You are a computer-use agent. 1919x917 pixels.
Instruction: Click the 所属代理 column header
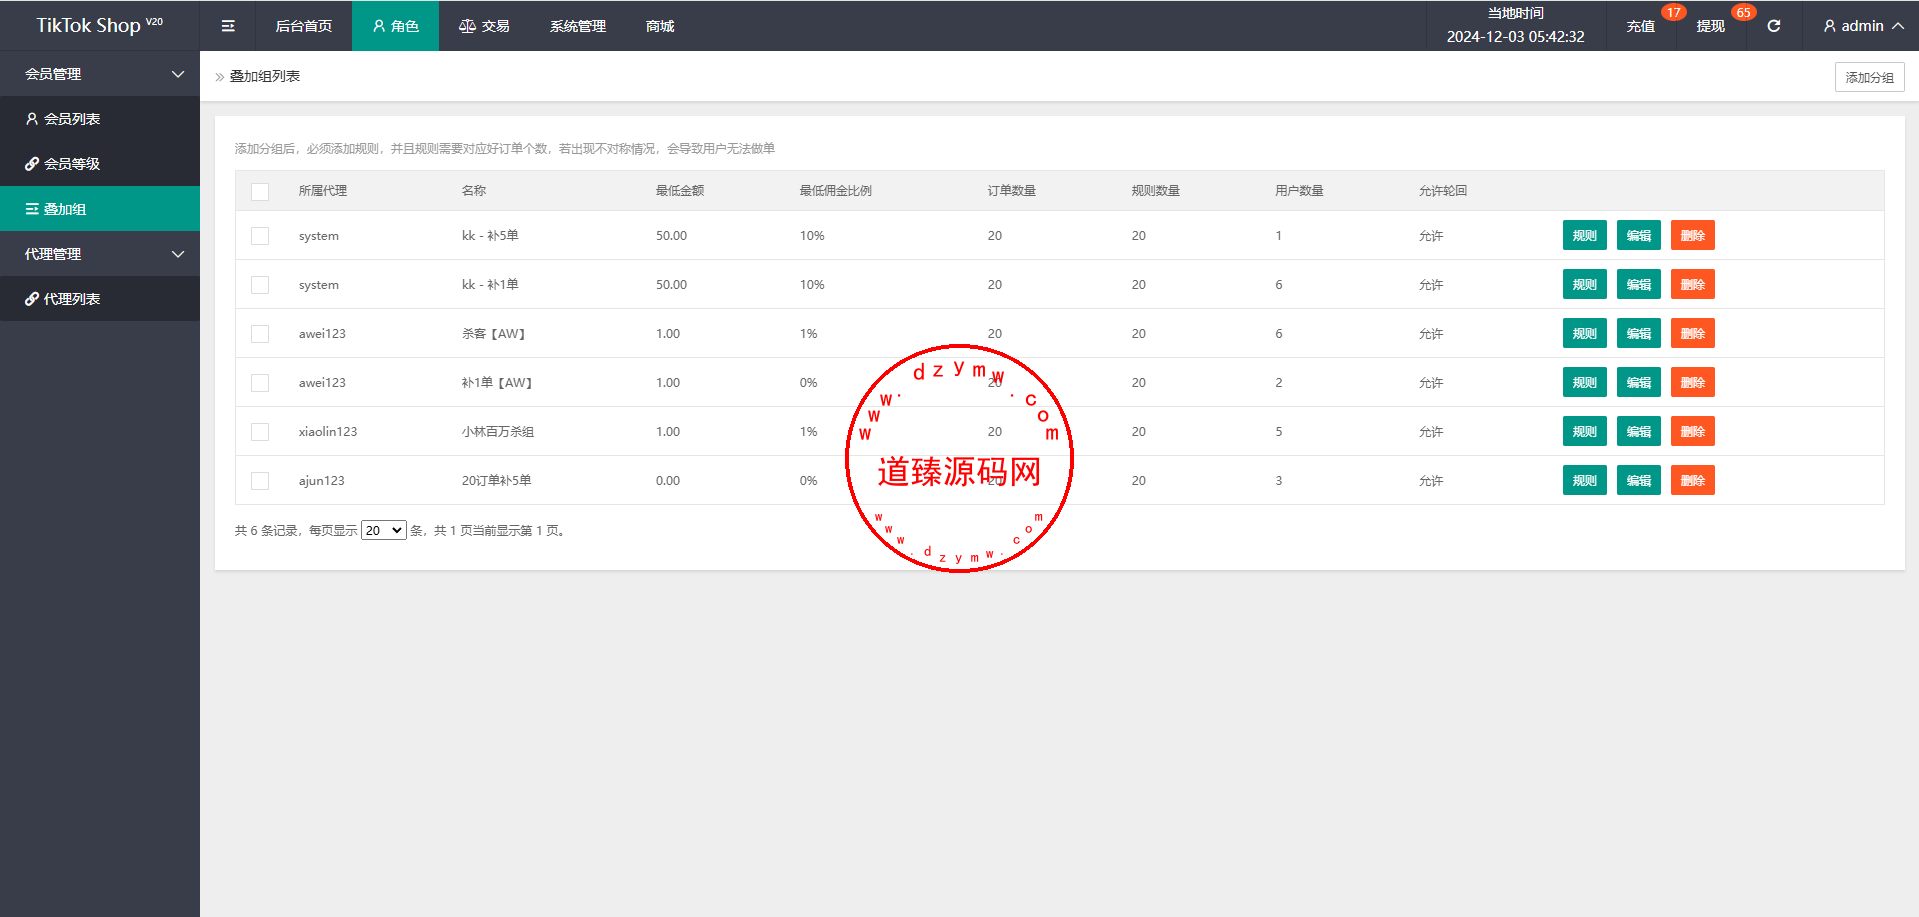323,191
